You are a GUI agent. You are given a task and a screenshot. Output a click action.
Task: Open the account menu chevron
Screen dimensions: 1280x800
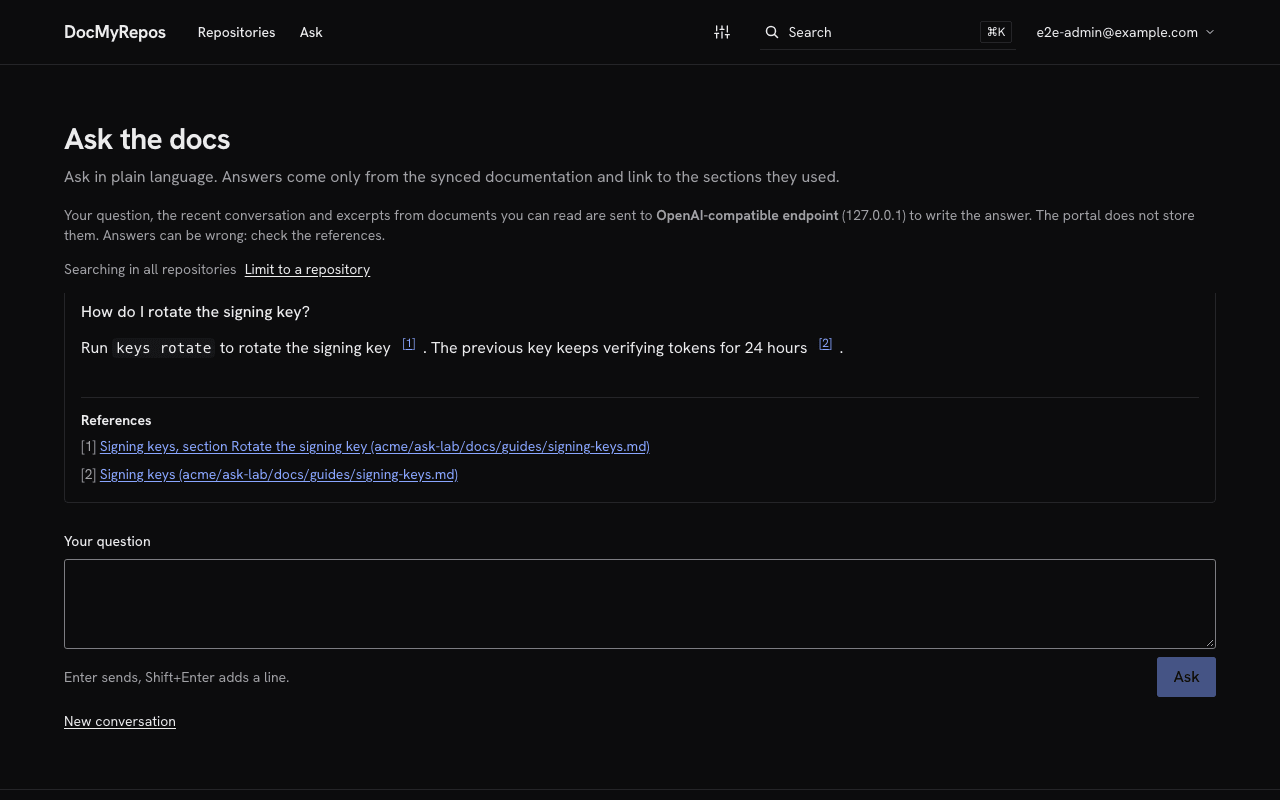point(1210,32)
